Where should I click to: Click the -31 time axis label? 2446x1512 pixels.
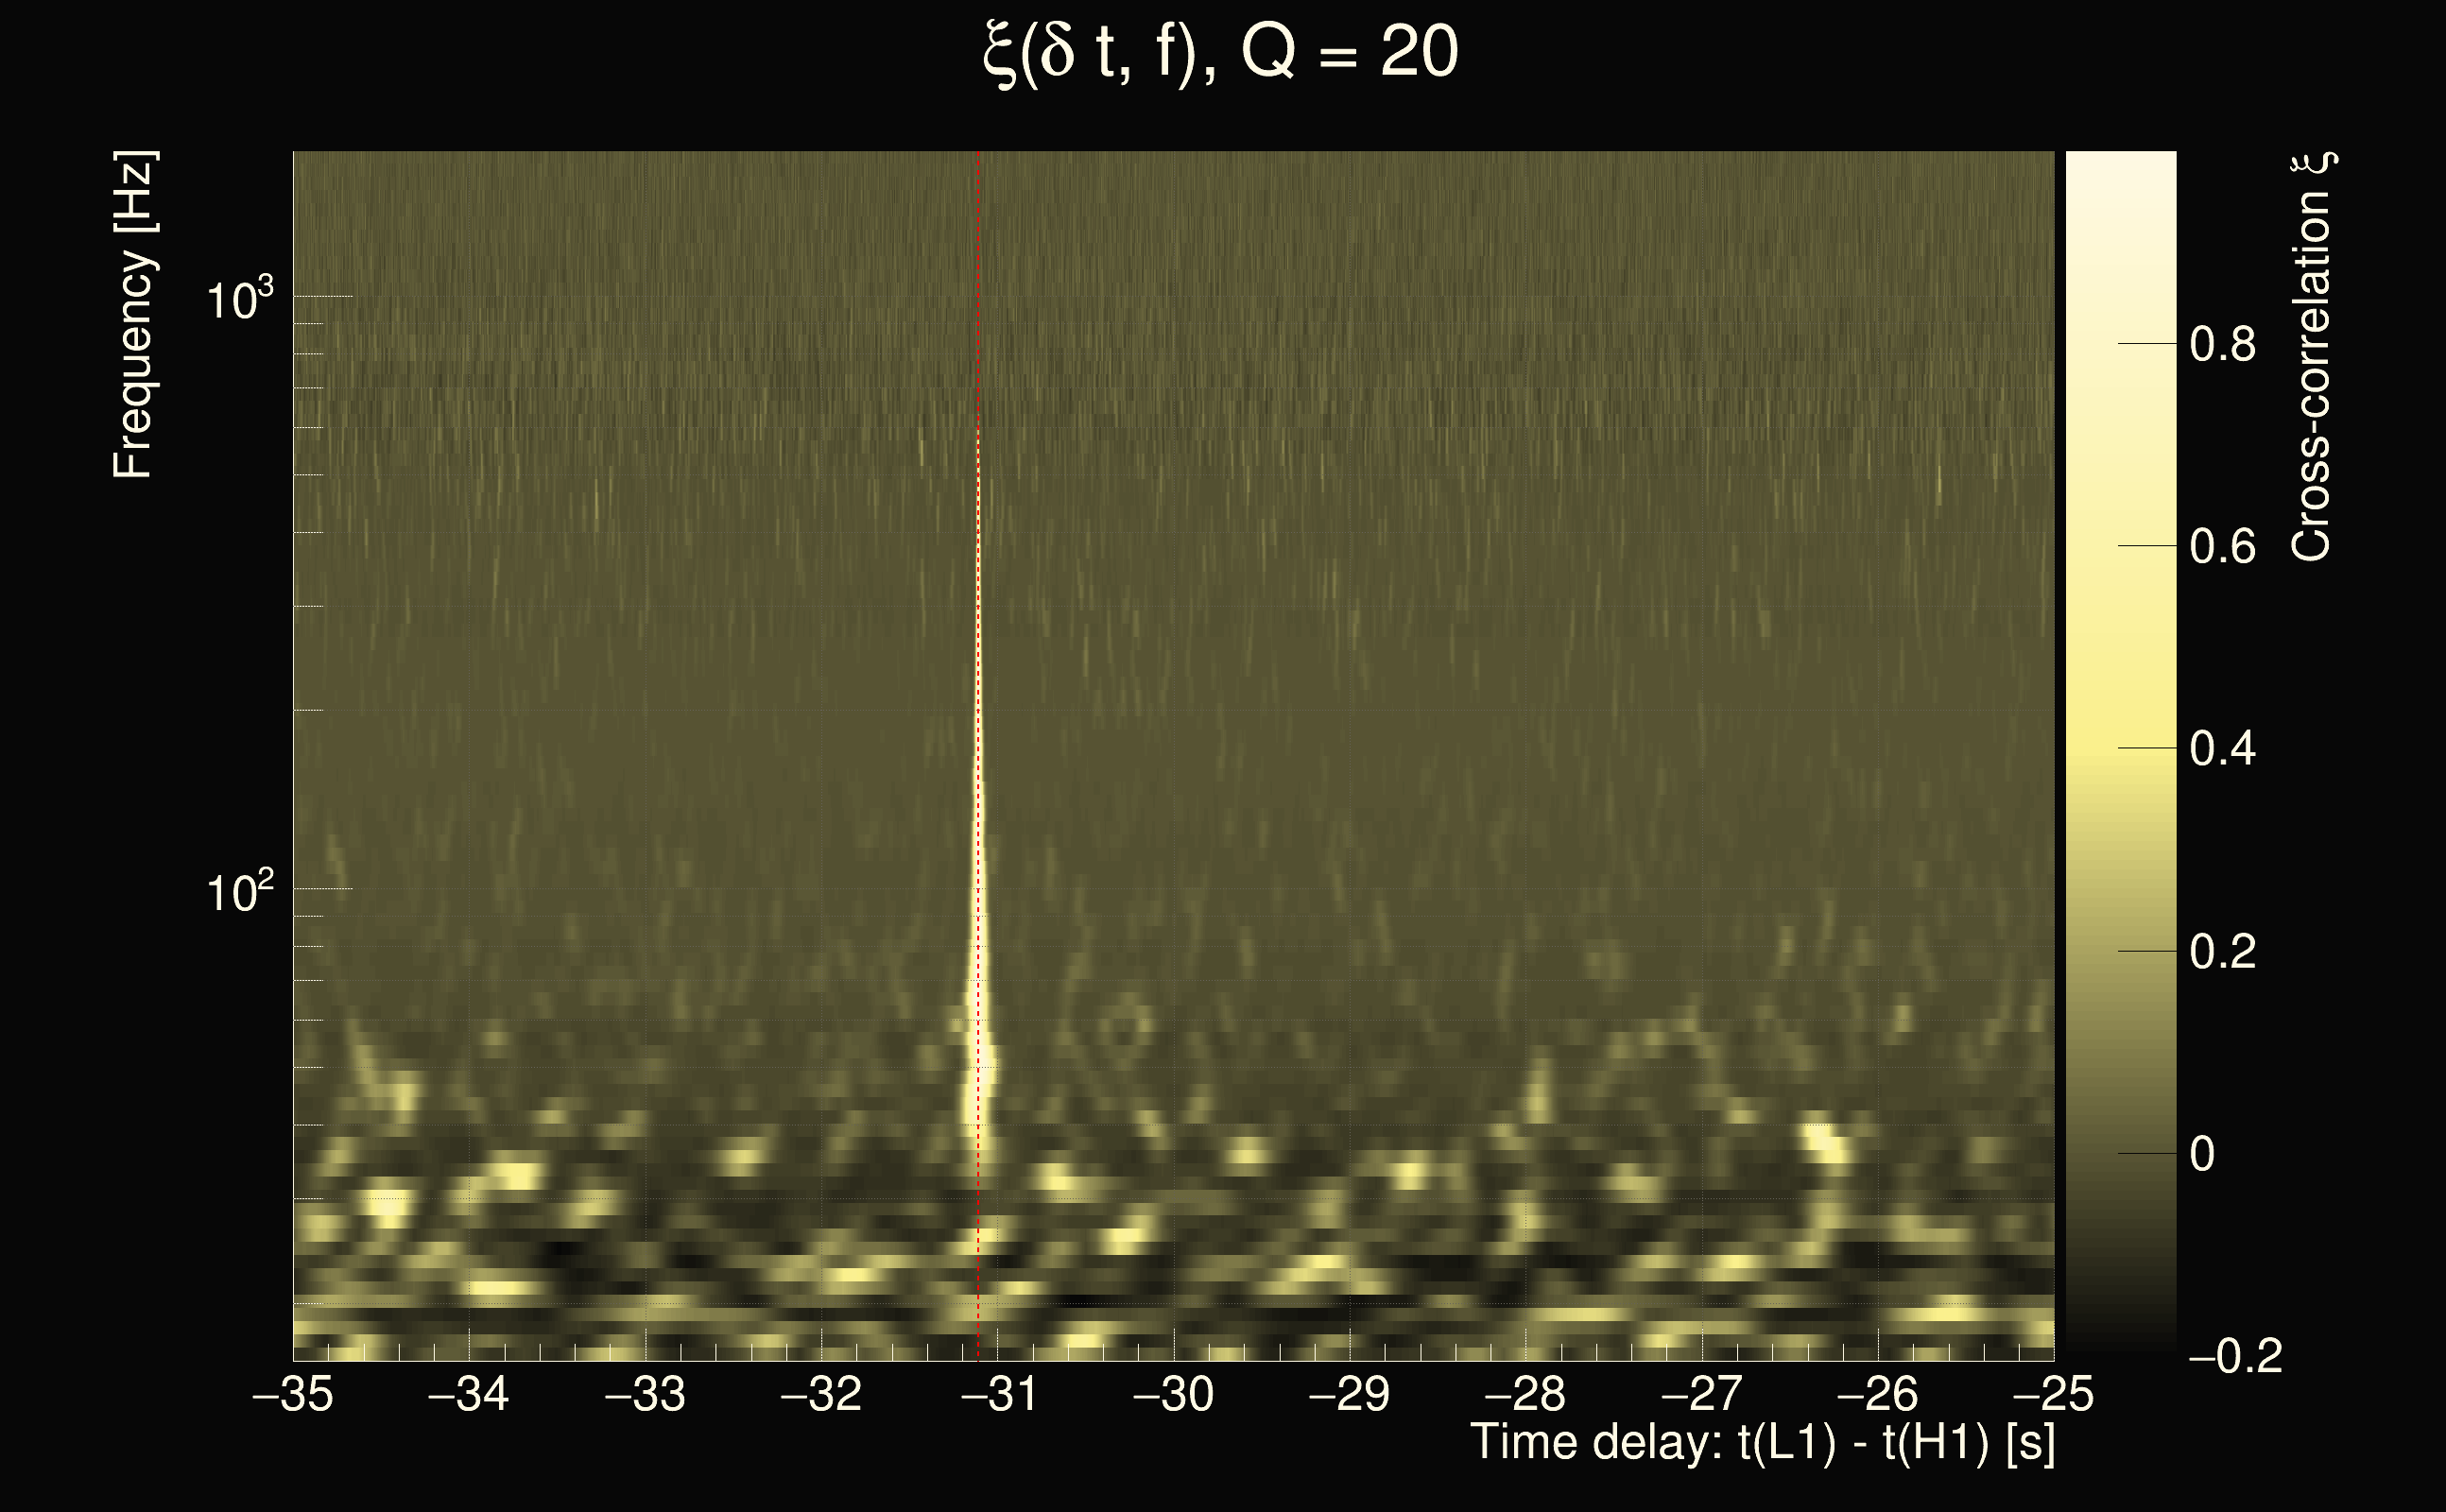(x=998, y=1394)
